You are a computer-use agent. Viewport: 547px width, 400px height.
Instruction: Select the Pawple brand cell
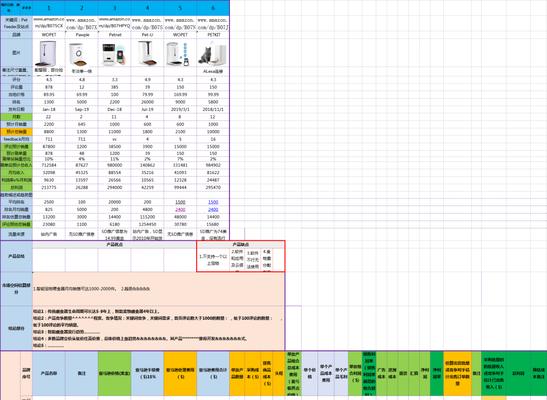tap(82, 35)
